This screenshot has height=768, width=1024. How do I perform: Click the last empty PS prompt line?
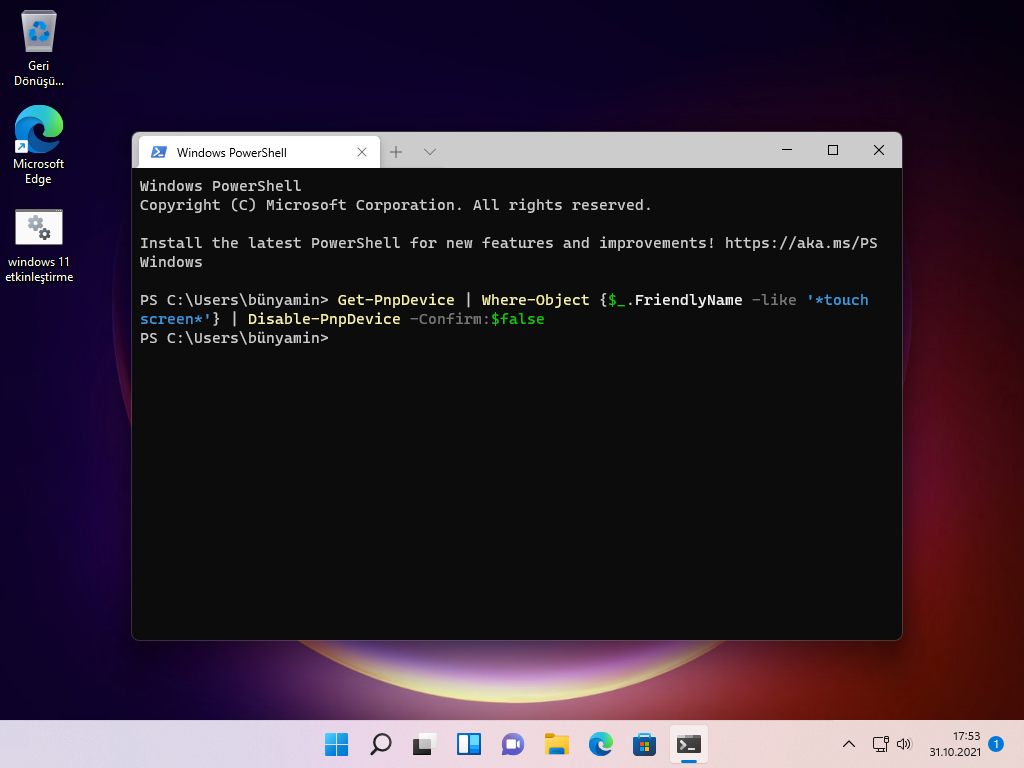coord(234,338)
